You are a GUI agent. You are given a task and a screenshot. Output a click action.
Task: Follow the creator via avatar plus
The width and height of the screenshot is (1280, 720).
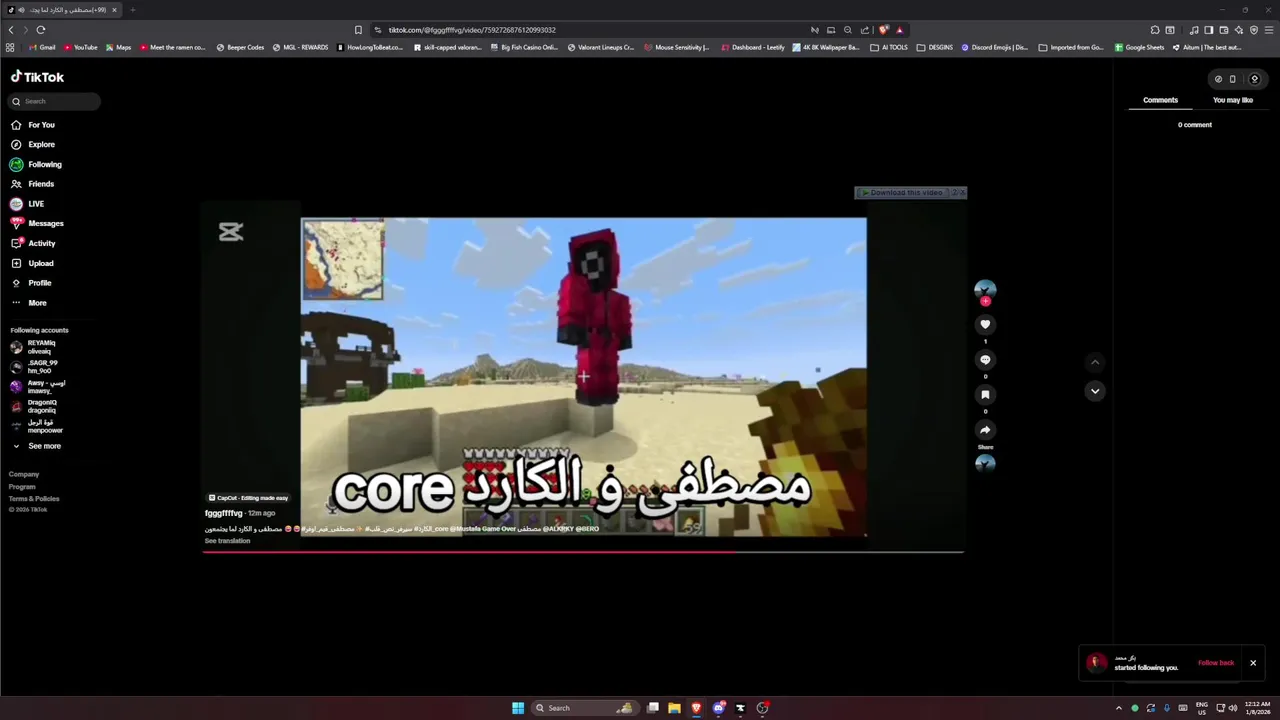point(985,301)
